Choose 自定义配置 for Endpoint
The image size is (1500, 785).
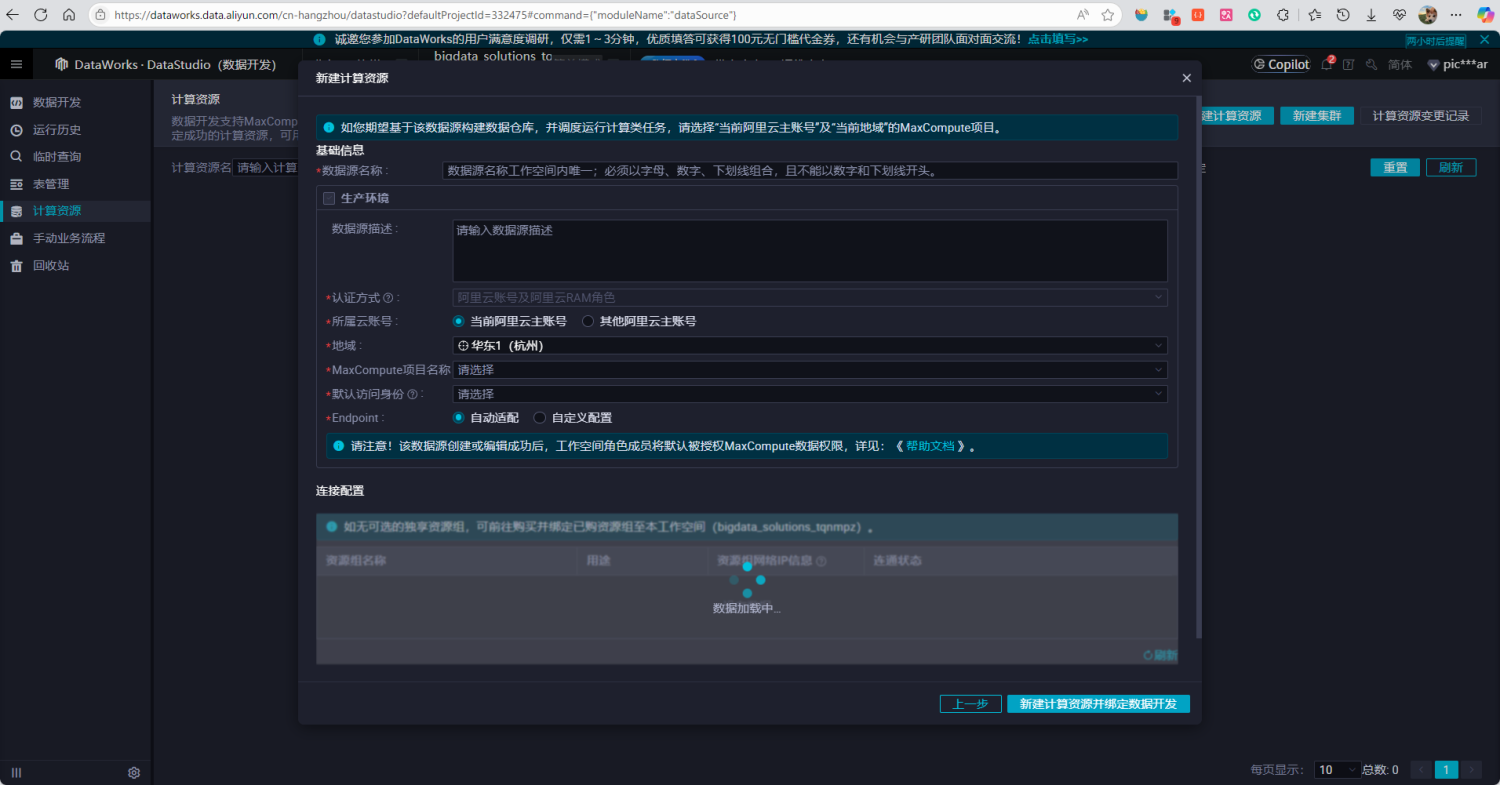539,417
